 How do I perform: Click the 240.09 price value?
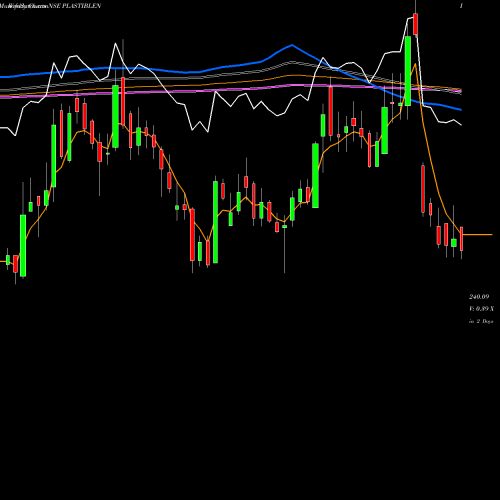(479, 297)
